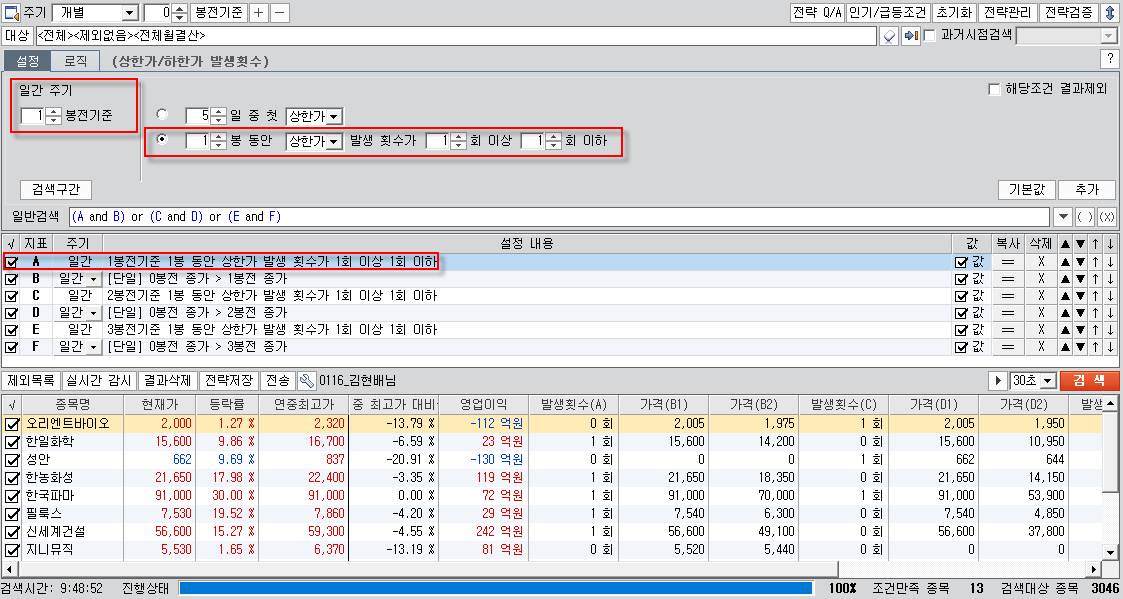
Task: Open the 설정 tab
Action: coord(28,61)
